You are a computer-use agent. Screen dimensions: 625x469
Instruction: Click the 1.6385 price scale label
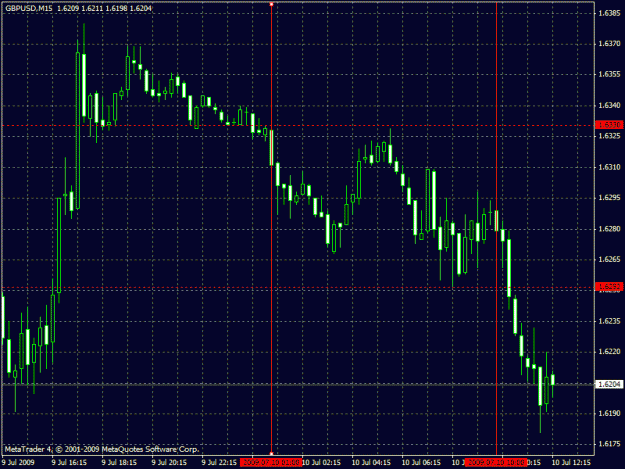click(x=609, y=13)
